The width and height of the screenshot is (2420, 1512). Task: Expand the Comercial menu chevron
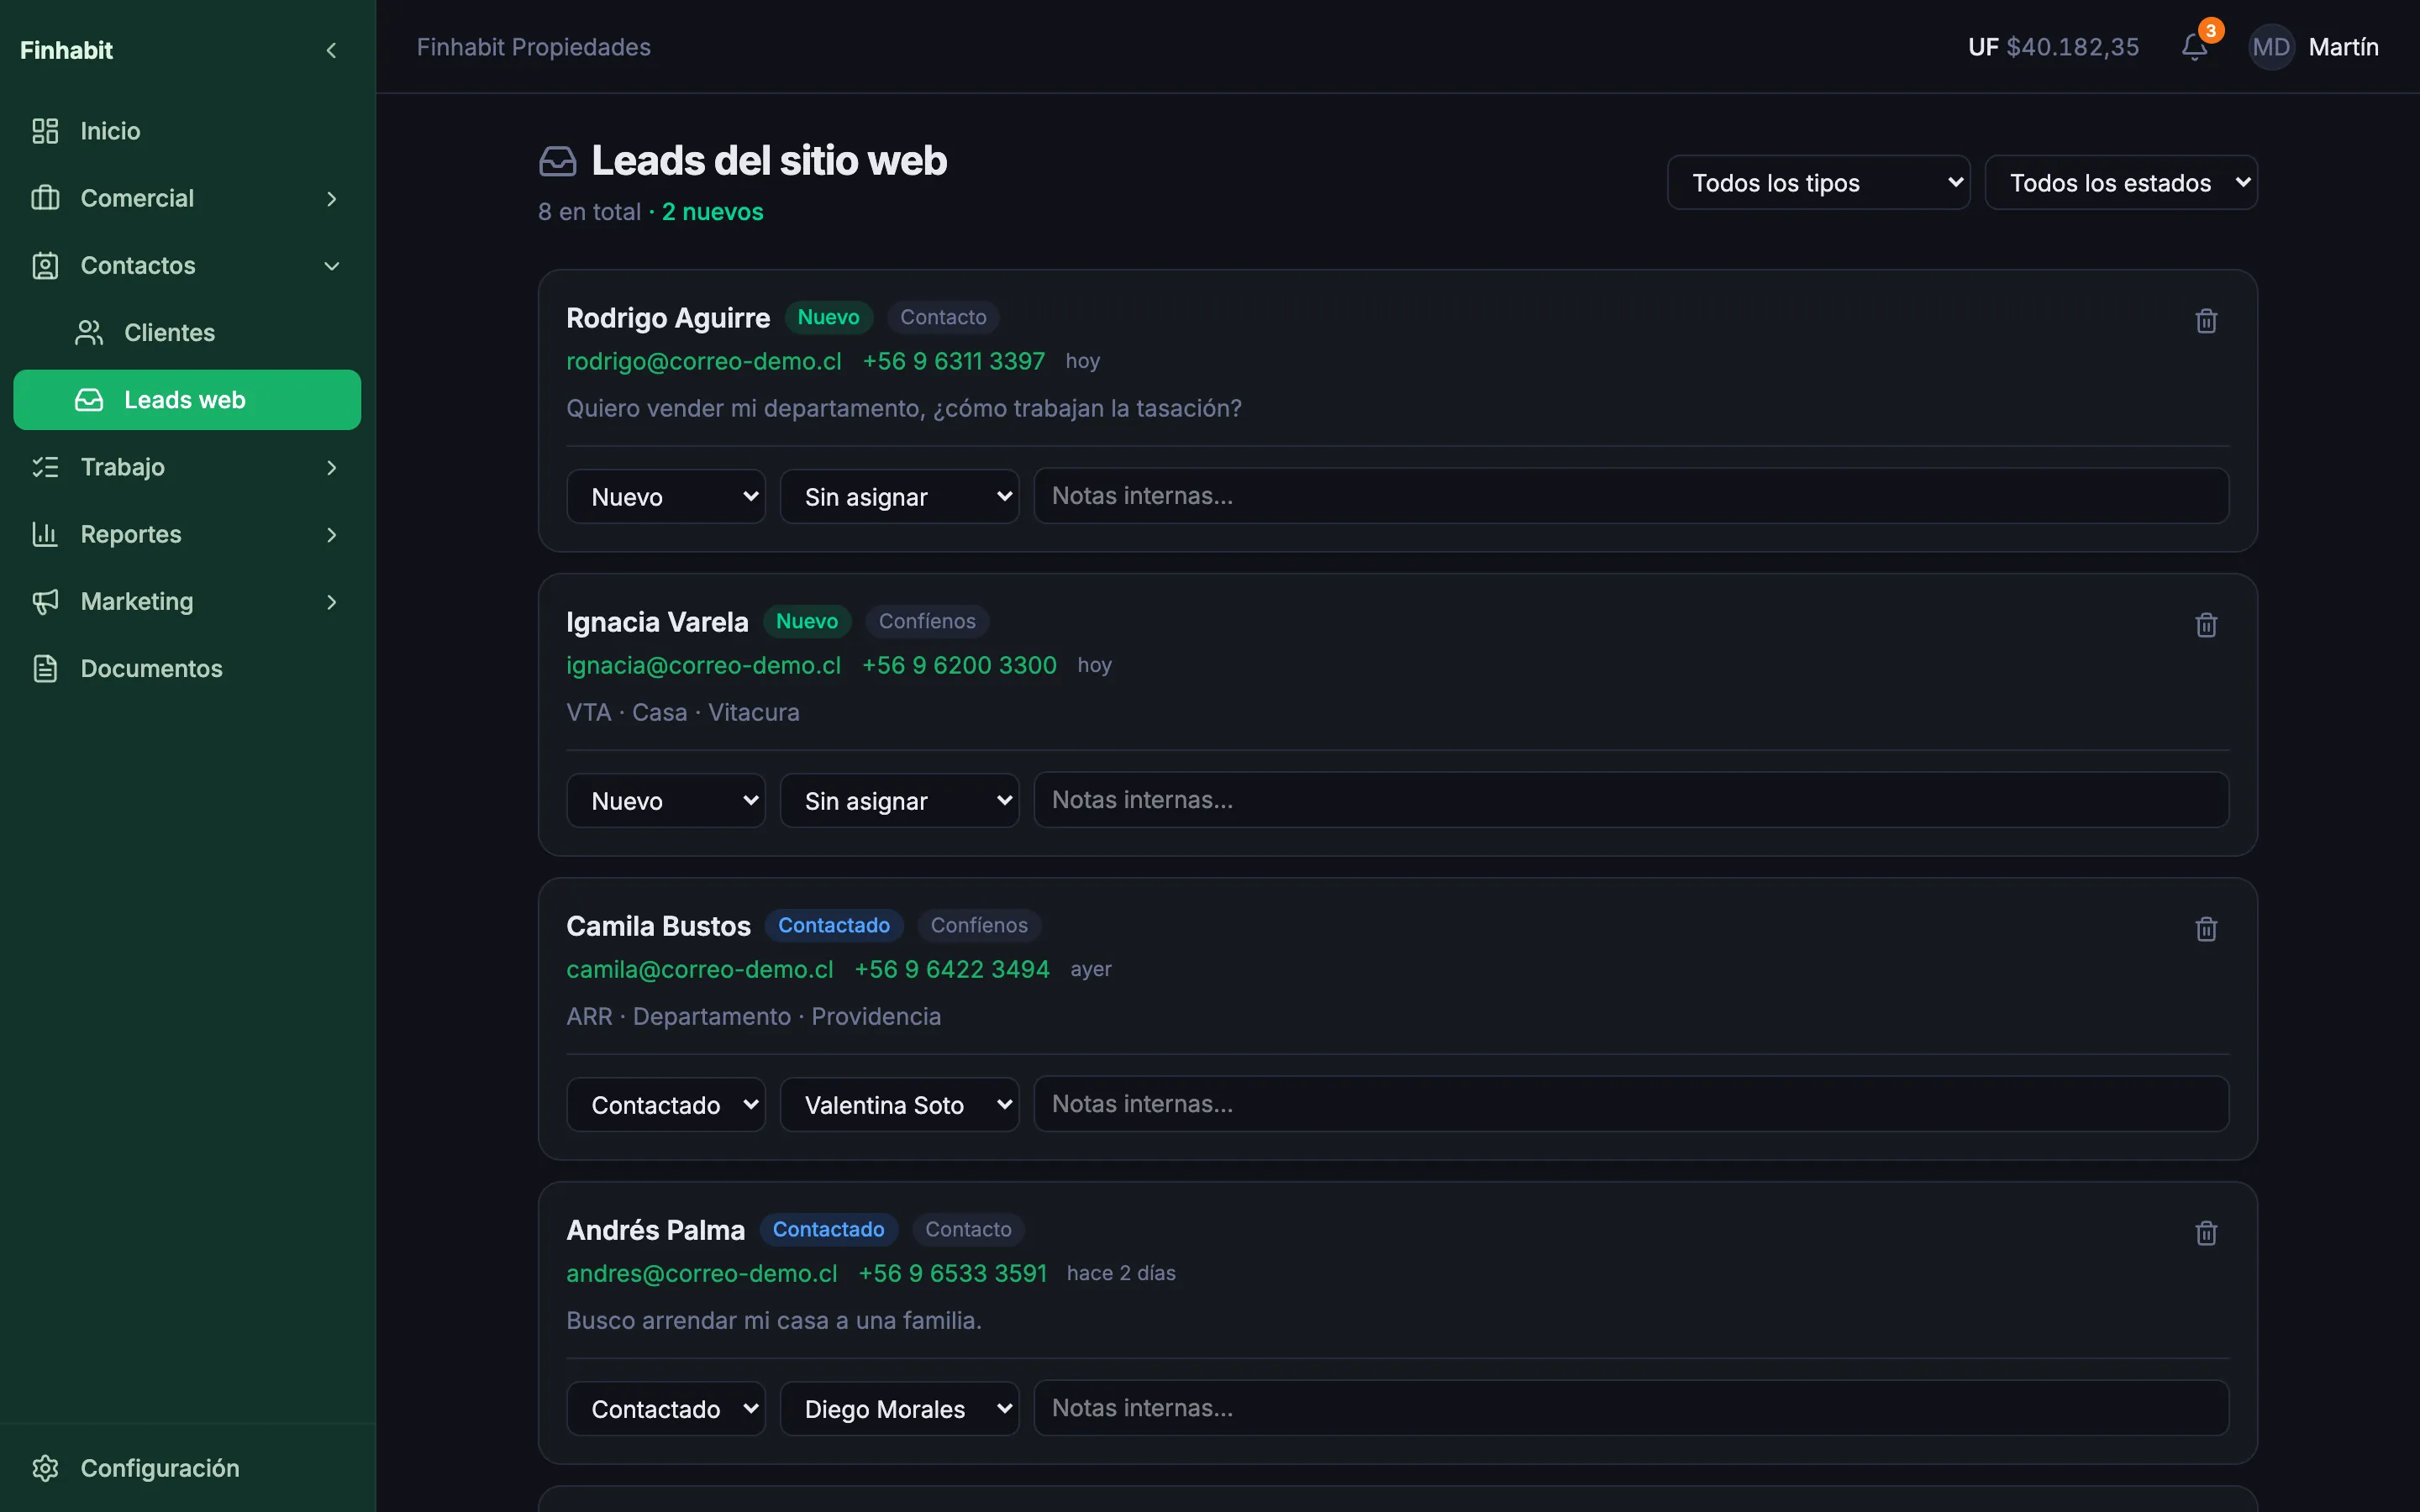click(x=331, y=198)
